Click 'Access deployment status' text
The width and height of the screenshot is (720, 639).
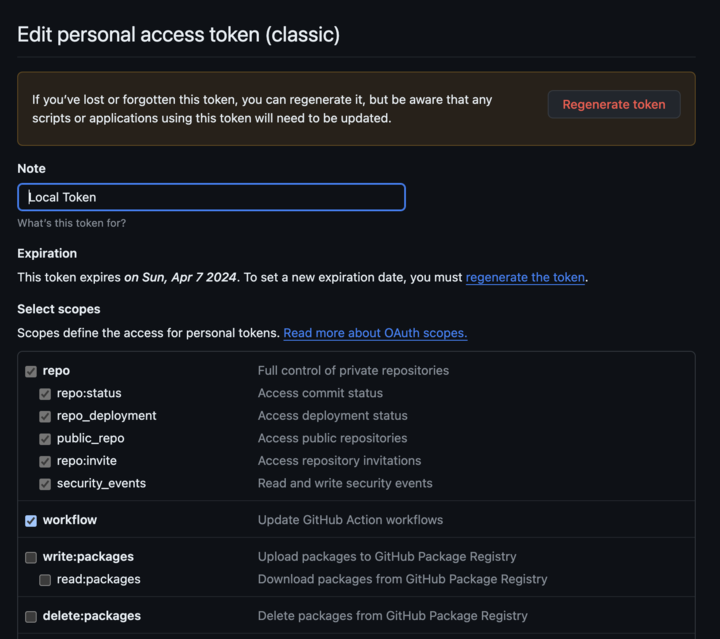coord(332,415)
